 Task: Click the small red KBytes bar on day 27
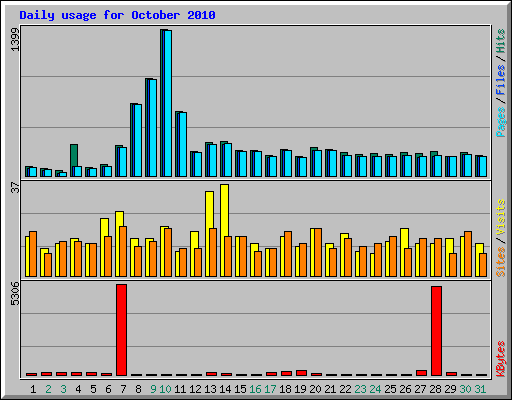421,373
